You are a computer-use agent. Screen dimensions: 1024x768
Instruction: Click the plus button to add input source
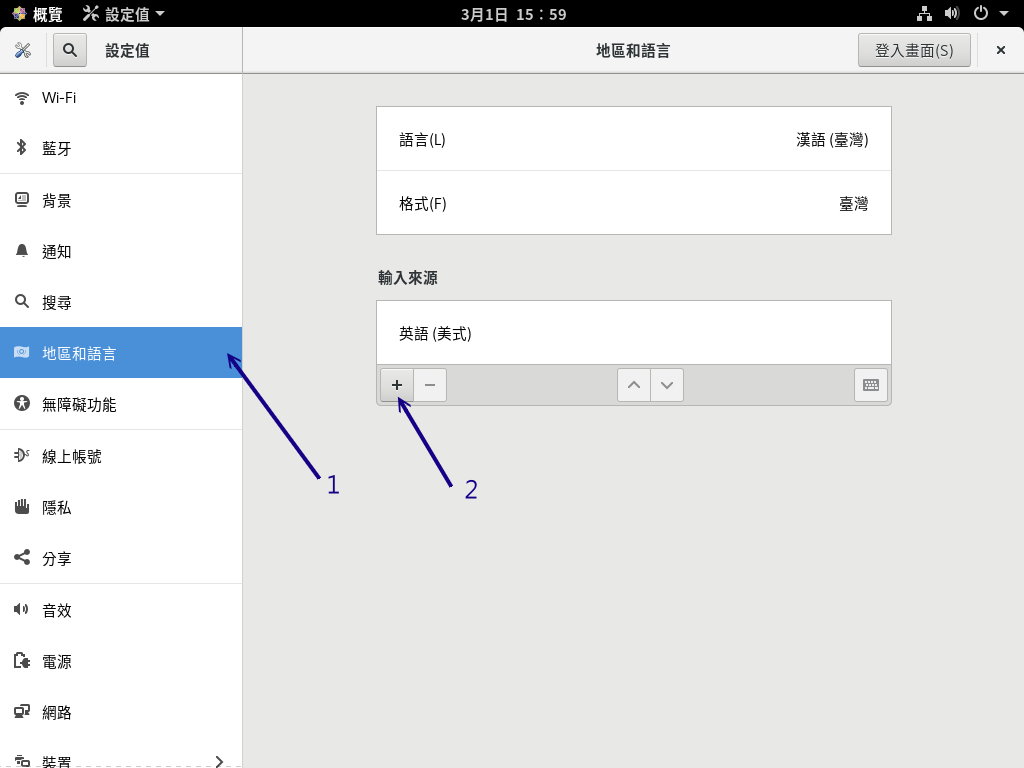click(x=397, y=385)
